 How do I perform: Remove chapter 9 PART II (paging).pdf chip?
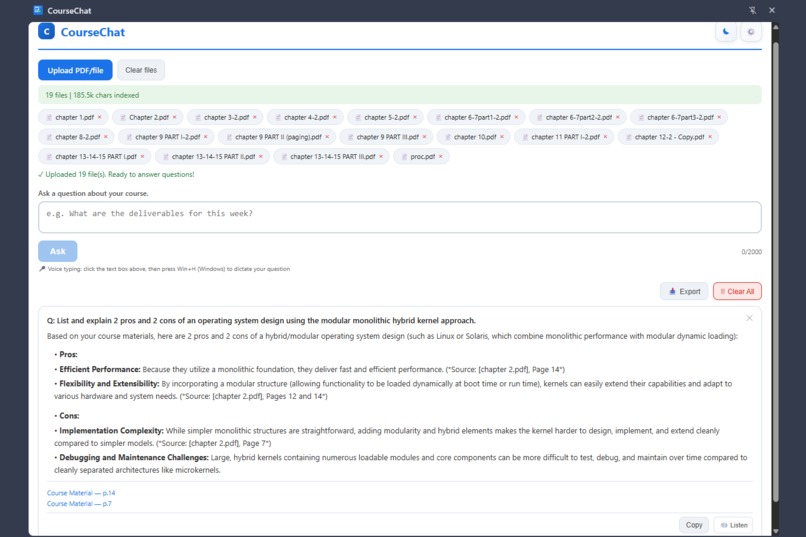(x=327, y=137)
